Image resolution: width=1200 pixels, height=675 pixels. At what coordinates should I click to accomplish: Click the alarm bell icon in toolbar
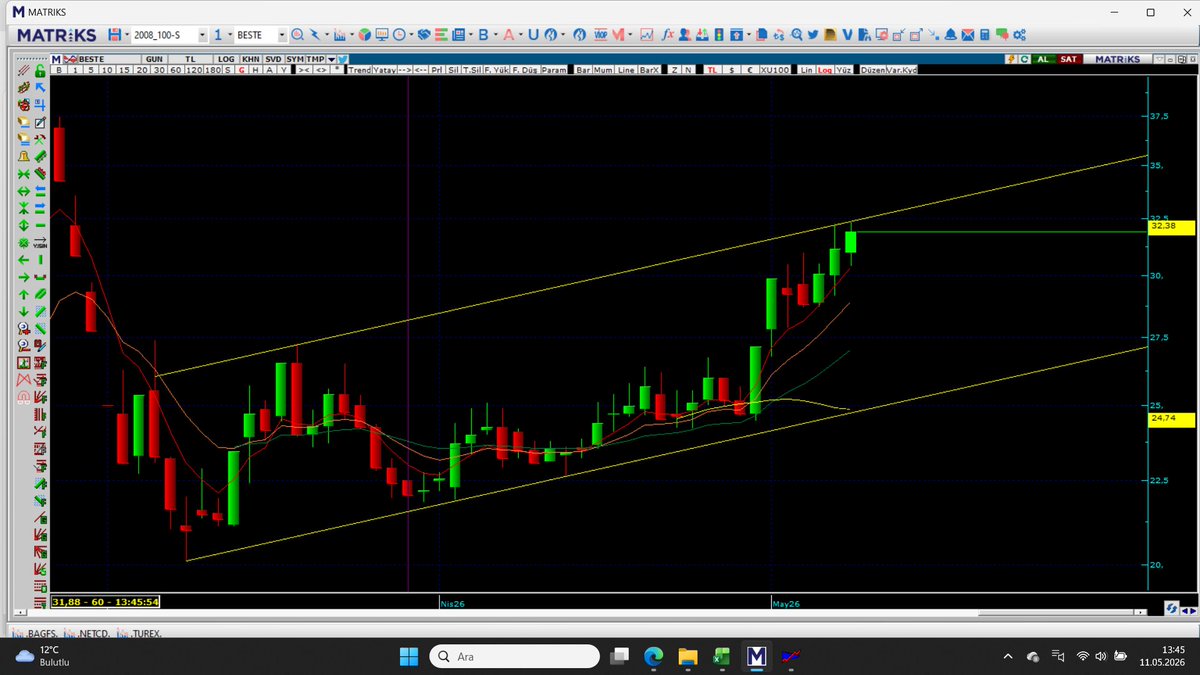951,35
